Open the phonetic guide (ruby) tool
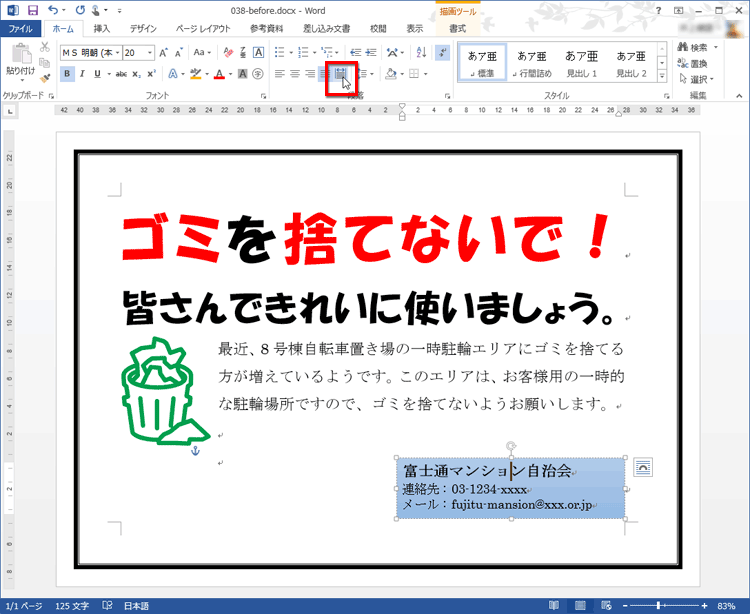Image resolution: width=750 pixels, height=614 pixels. click(243, 53)
